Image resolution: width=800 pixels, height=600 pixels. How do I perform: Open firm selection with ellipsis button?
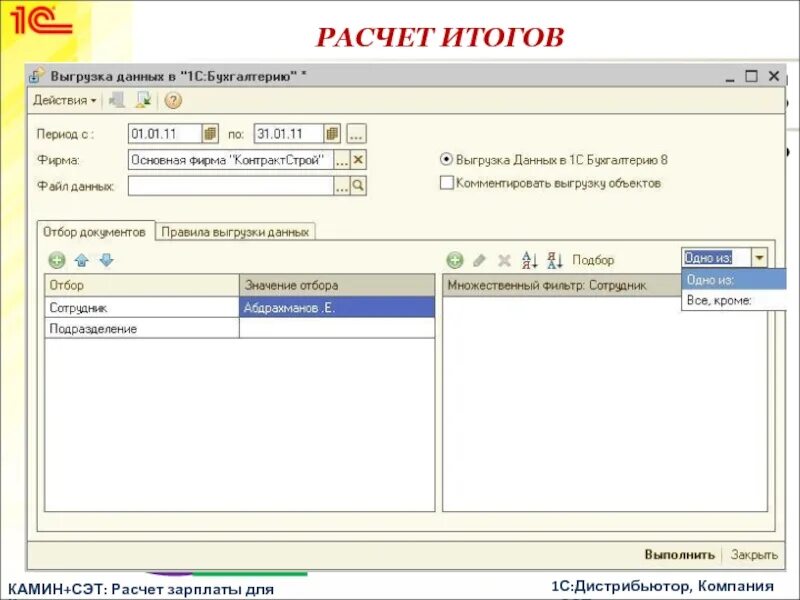coord(341,160)
